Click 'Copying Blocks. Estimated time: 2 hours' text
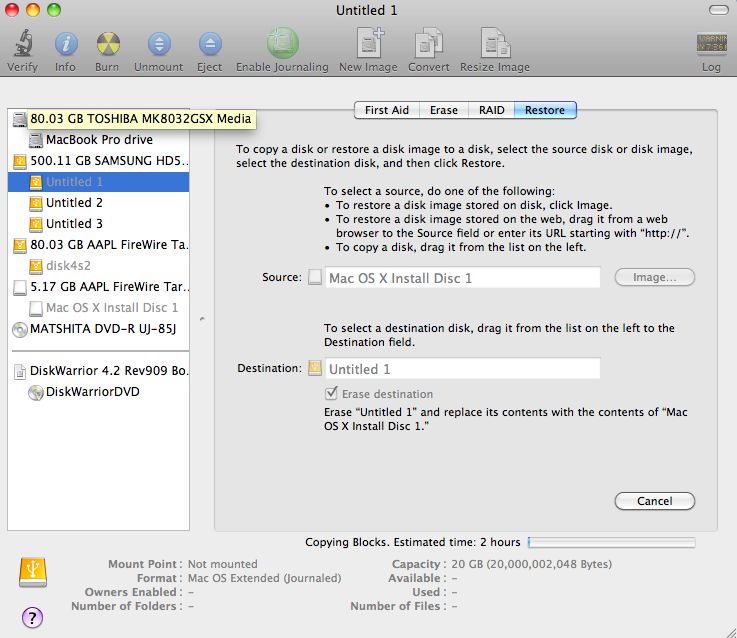 tap(413, 543)
